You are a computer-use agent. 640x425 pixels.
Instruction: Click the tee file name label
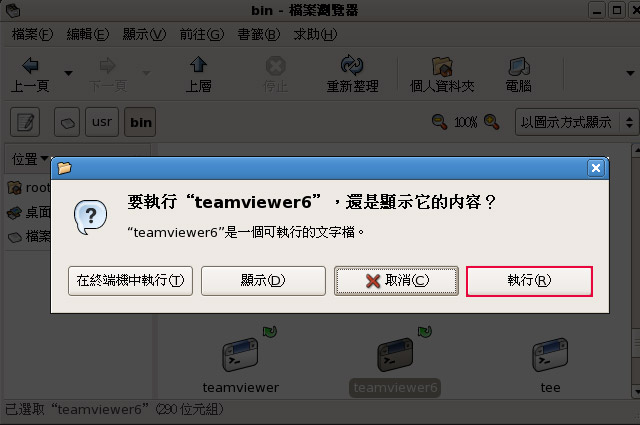551,387
